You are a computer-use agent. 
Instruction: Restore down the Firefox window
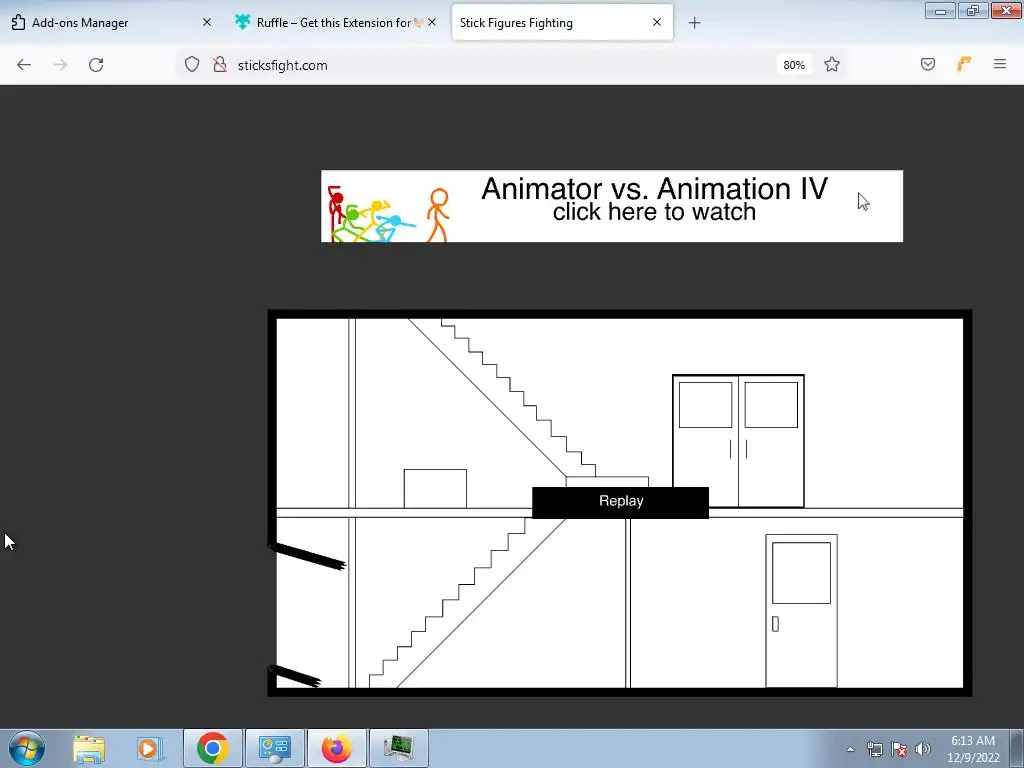[x=973, y=10]
